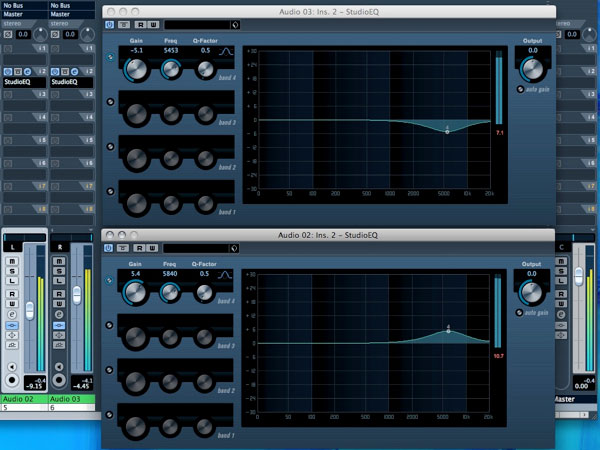Image resolution: width=600 pixels, height=450 pixels.
Task: Select the Audio 03 channel name label
Action: (x=72, y=399)
